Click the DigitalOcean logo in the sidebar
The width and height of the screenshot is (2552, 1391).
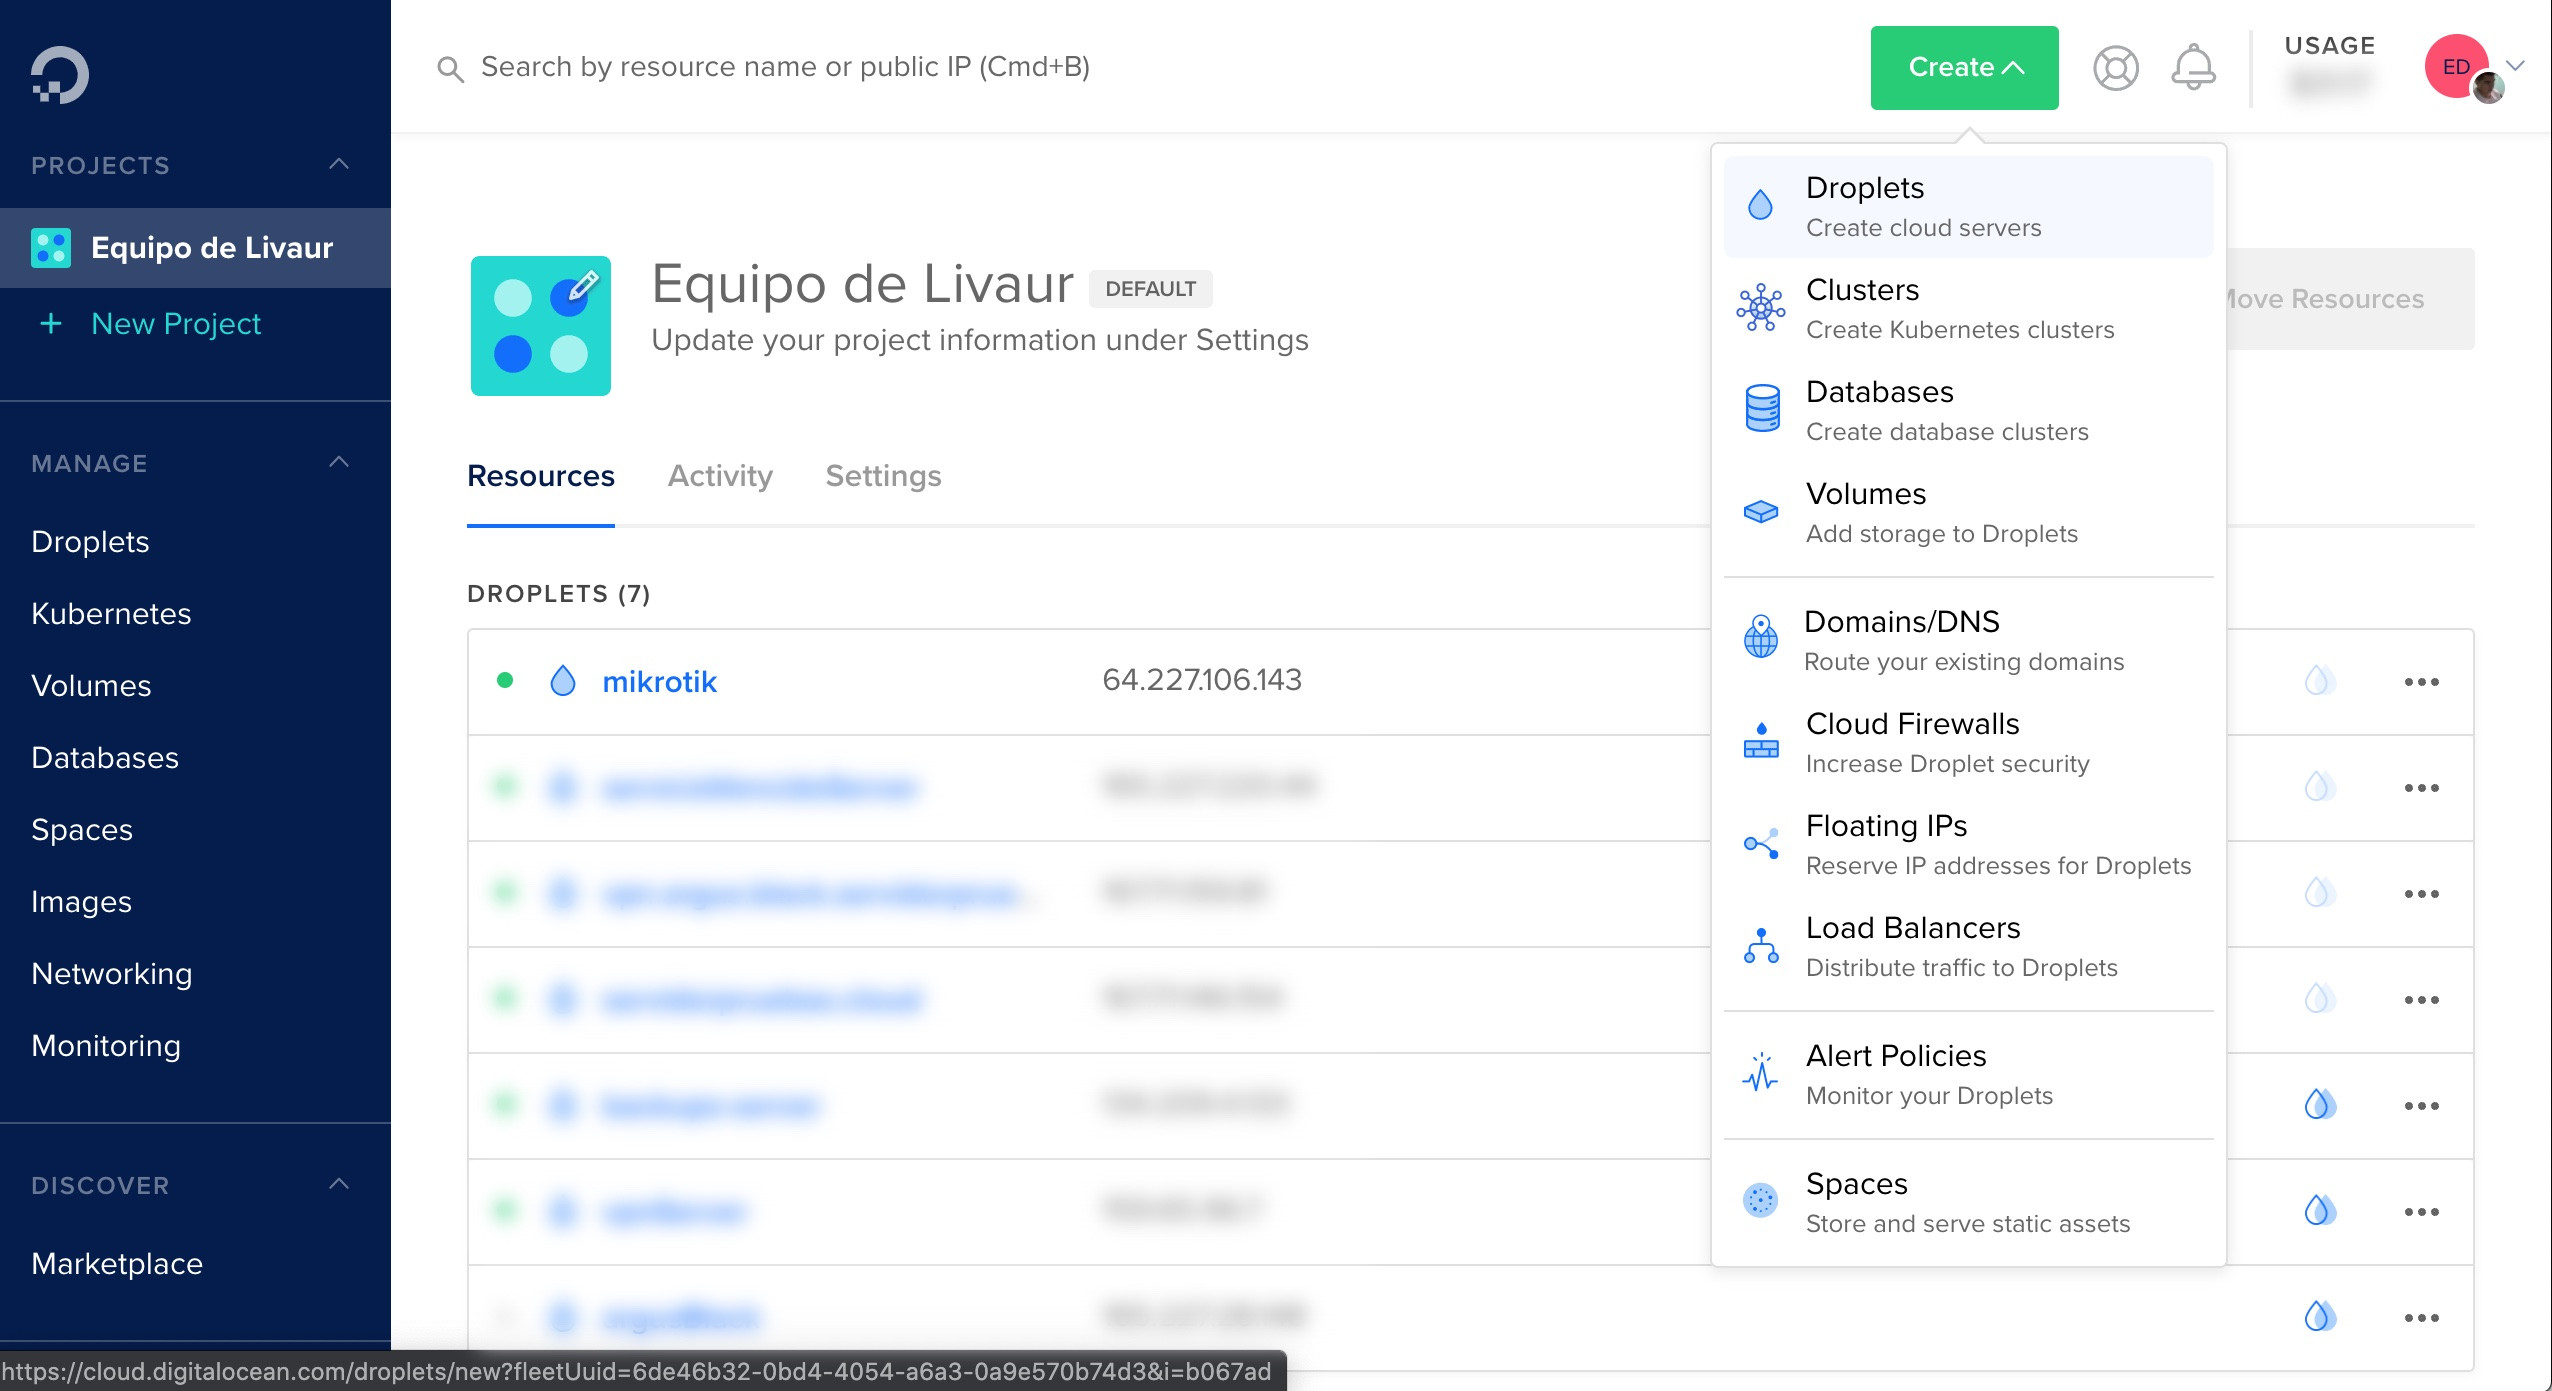(x=59, y=75)
